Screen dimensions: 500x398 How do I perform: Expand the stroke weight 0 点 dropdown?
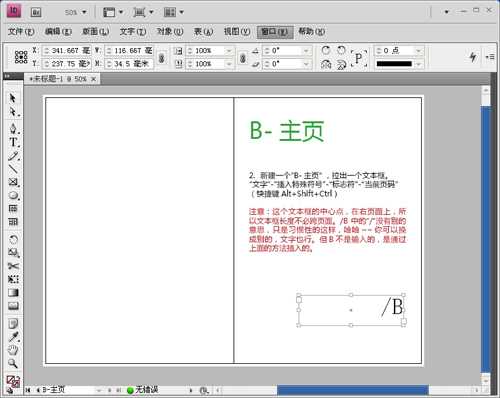coord(419,51)
